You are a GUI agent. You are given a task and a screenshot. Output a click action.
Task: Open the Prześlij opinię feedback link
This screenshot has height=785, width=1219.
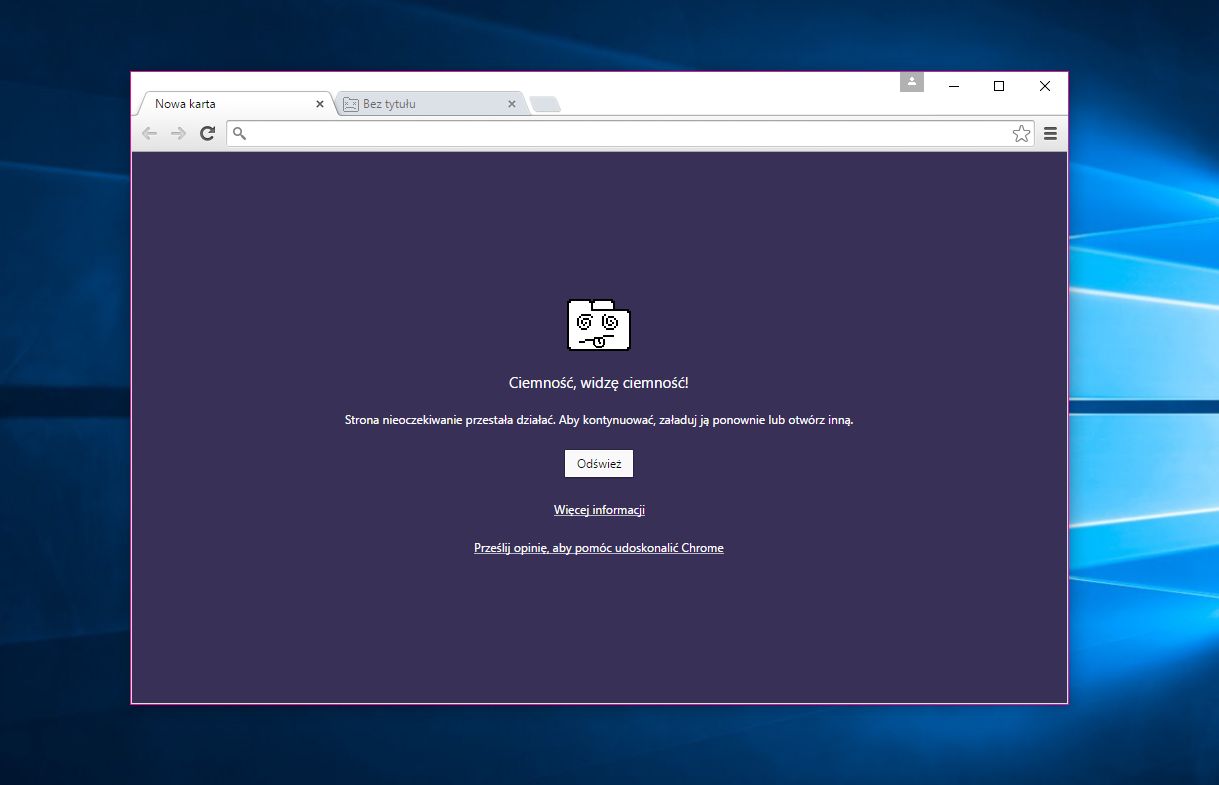(x=599, y=548)
